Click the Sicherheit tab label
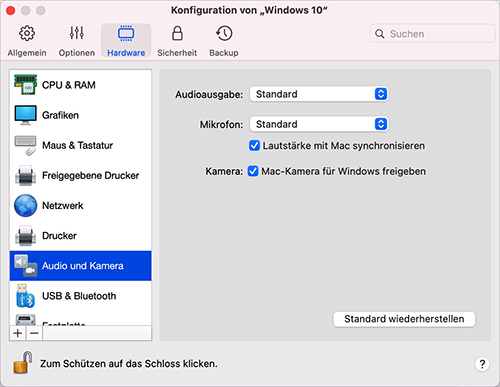 (177, 53)
